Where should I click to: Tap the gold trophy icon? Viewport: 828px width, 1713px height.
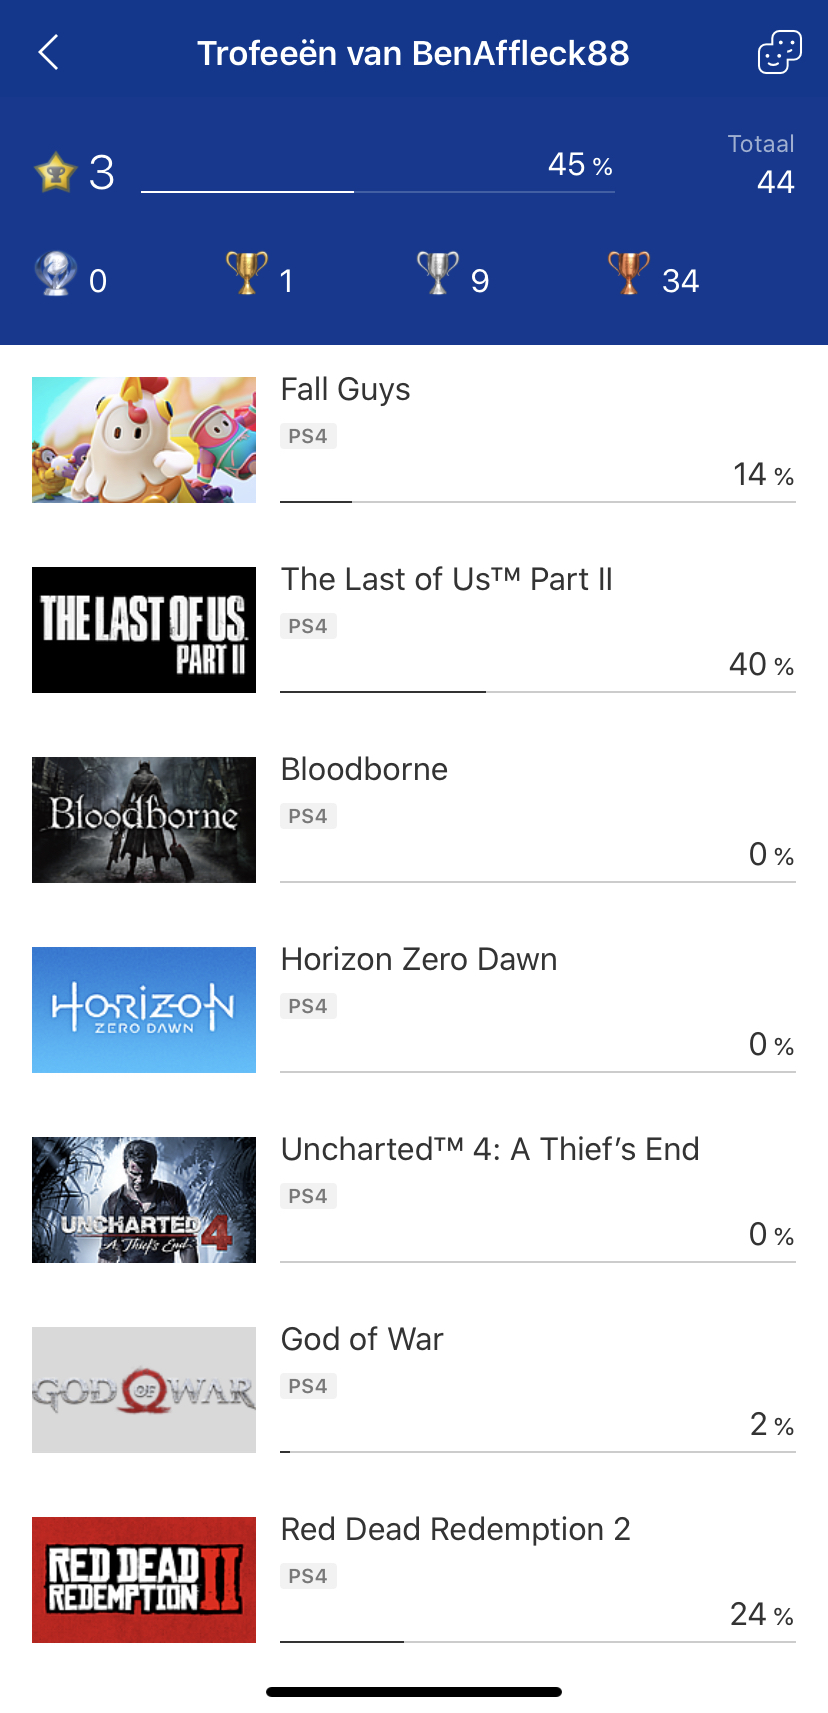[247, 273]
